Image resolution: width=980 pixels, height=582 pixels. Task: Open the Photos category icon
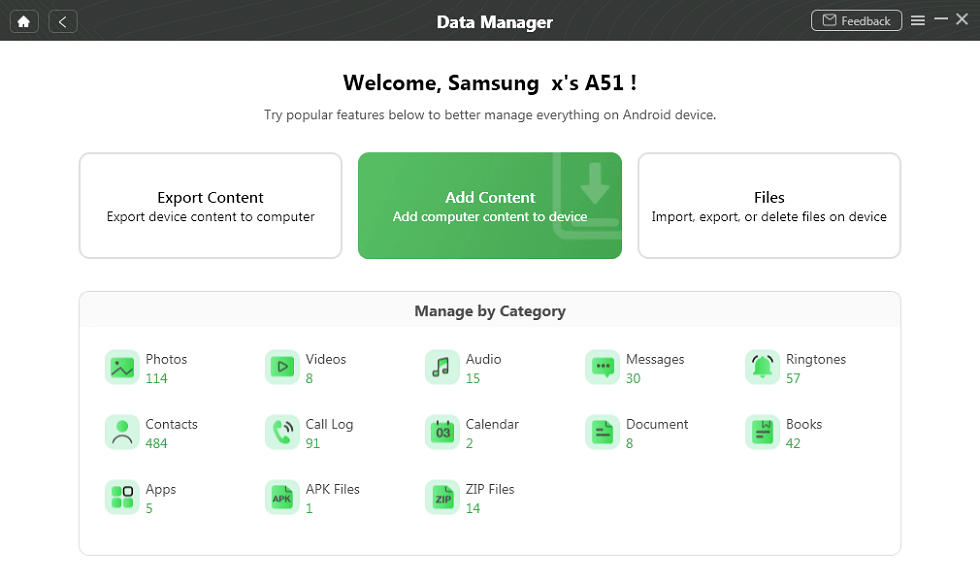[x=122, y=368]
